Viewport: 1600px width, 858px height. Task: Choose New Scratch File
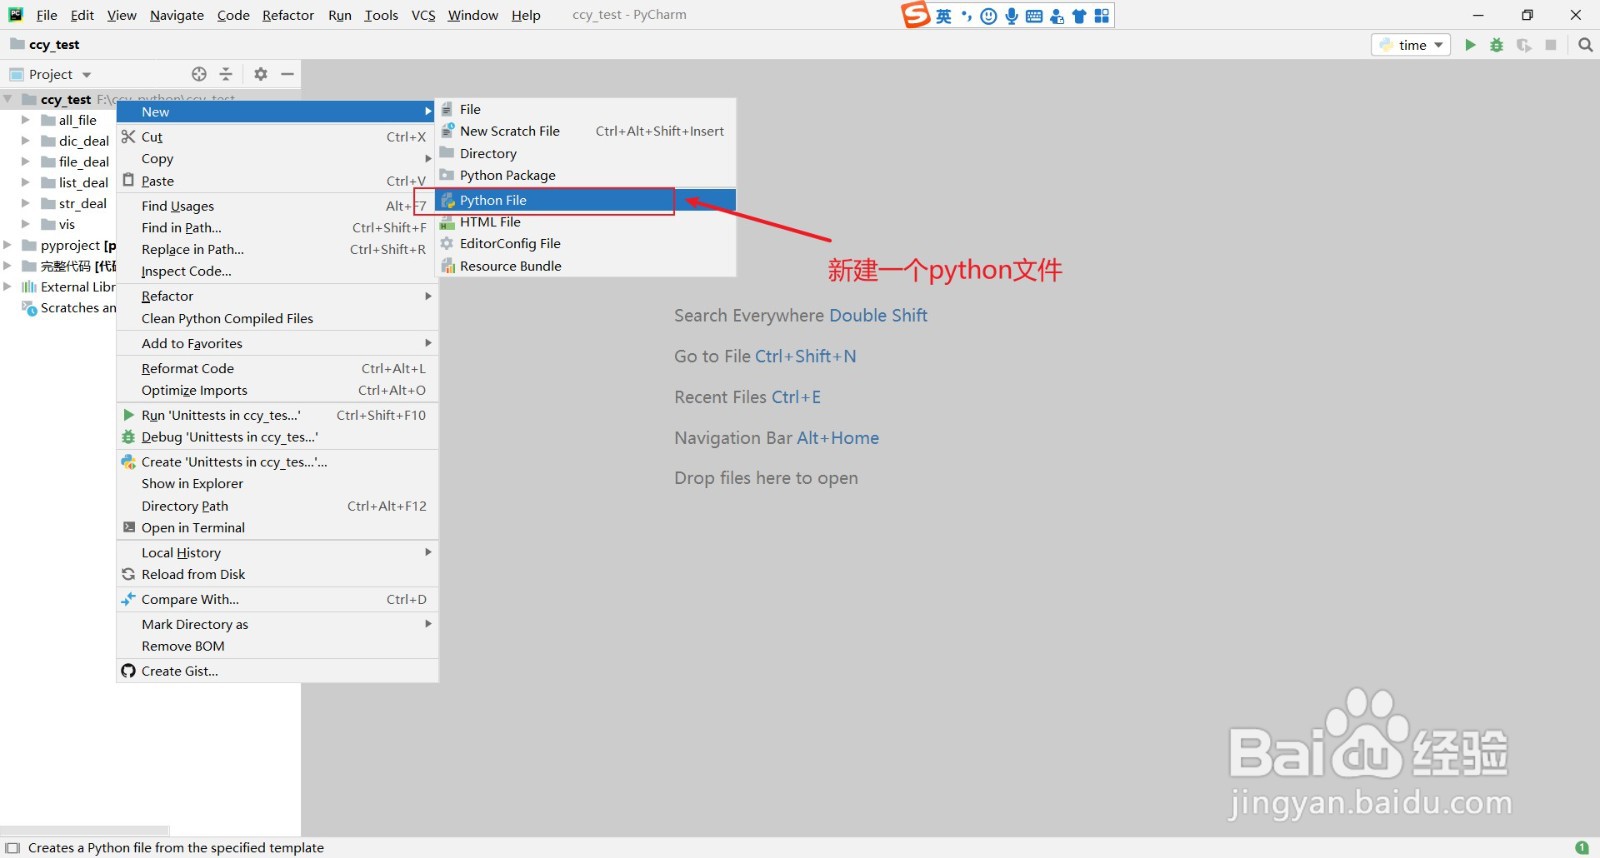(x=586, y=131)
